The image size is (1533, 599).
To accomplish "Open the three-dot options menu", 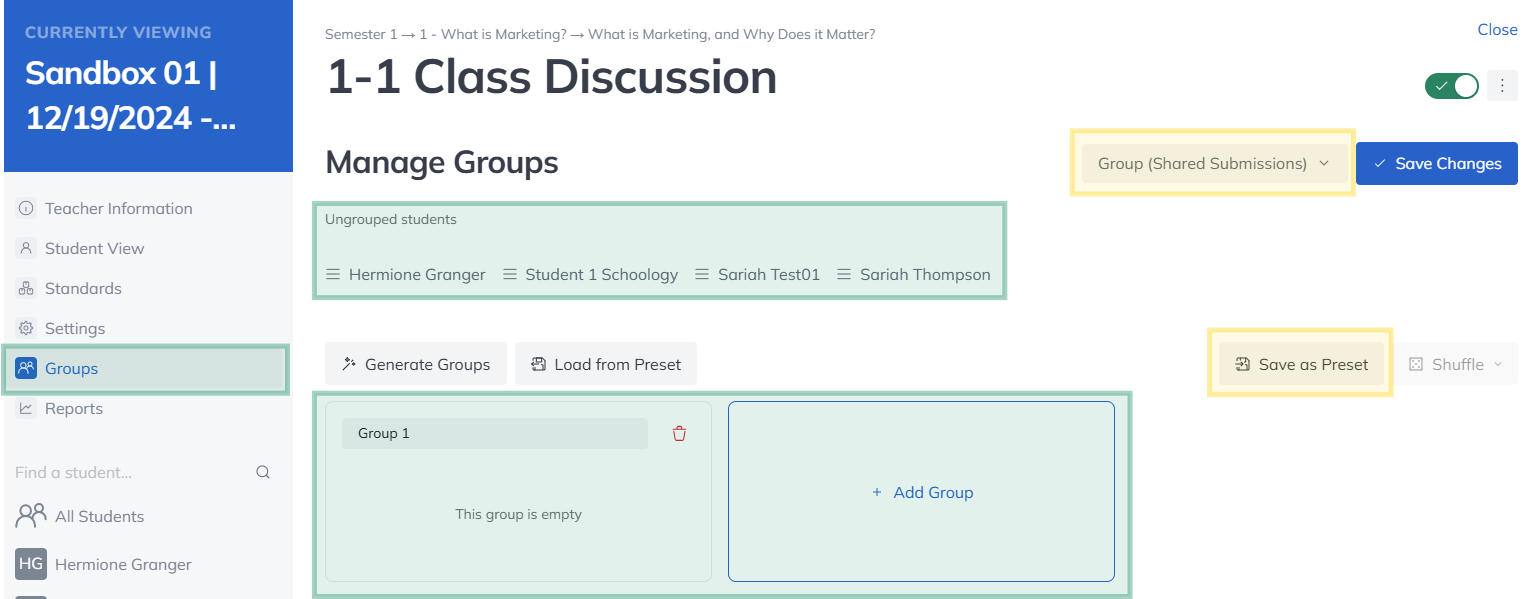I will [x=1502, y=86].
